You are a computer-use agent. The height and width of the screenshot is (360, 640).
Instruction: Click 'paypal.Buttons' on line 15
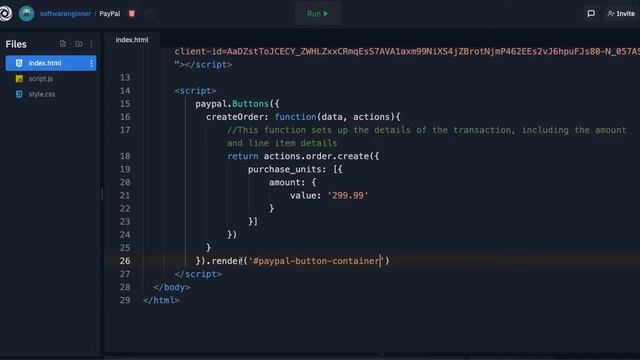coord(232,104)
